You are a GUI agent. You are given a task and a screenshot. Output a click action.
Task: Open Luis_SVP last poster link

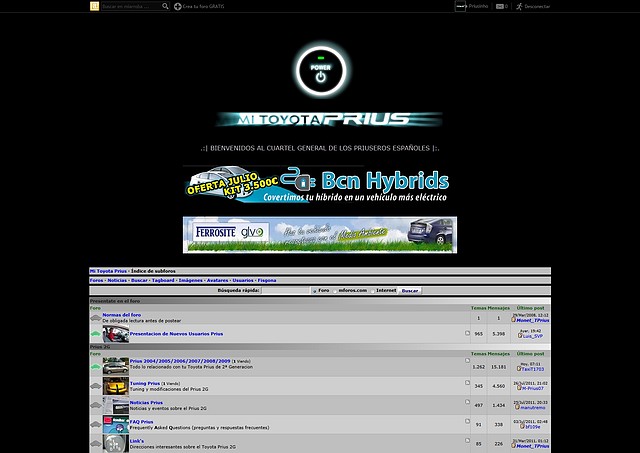pyautogui.click(x=533, y=336)
